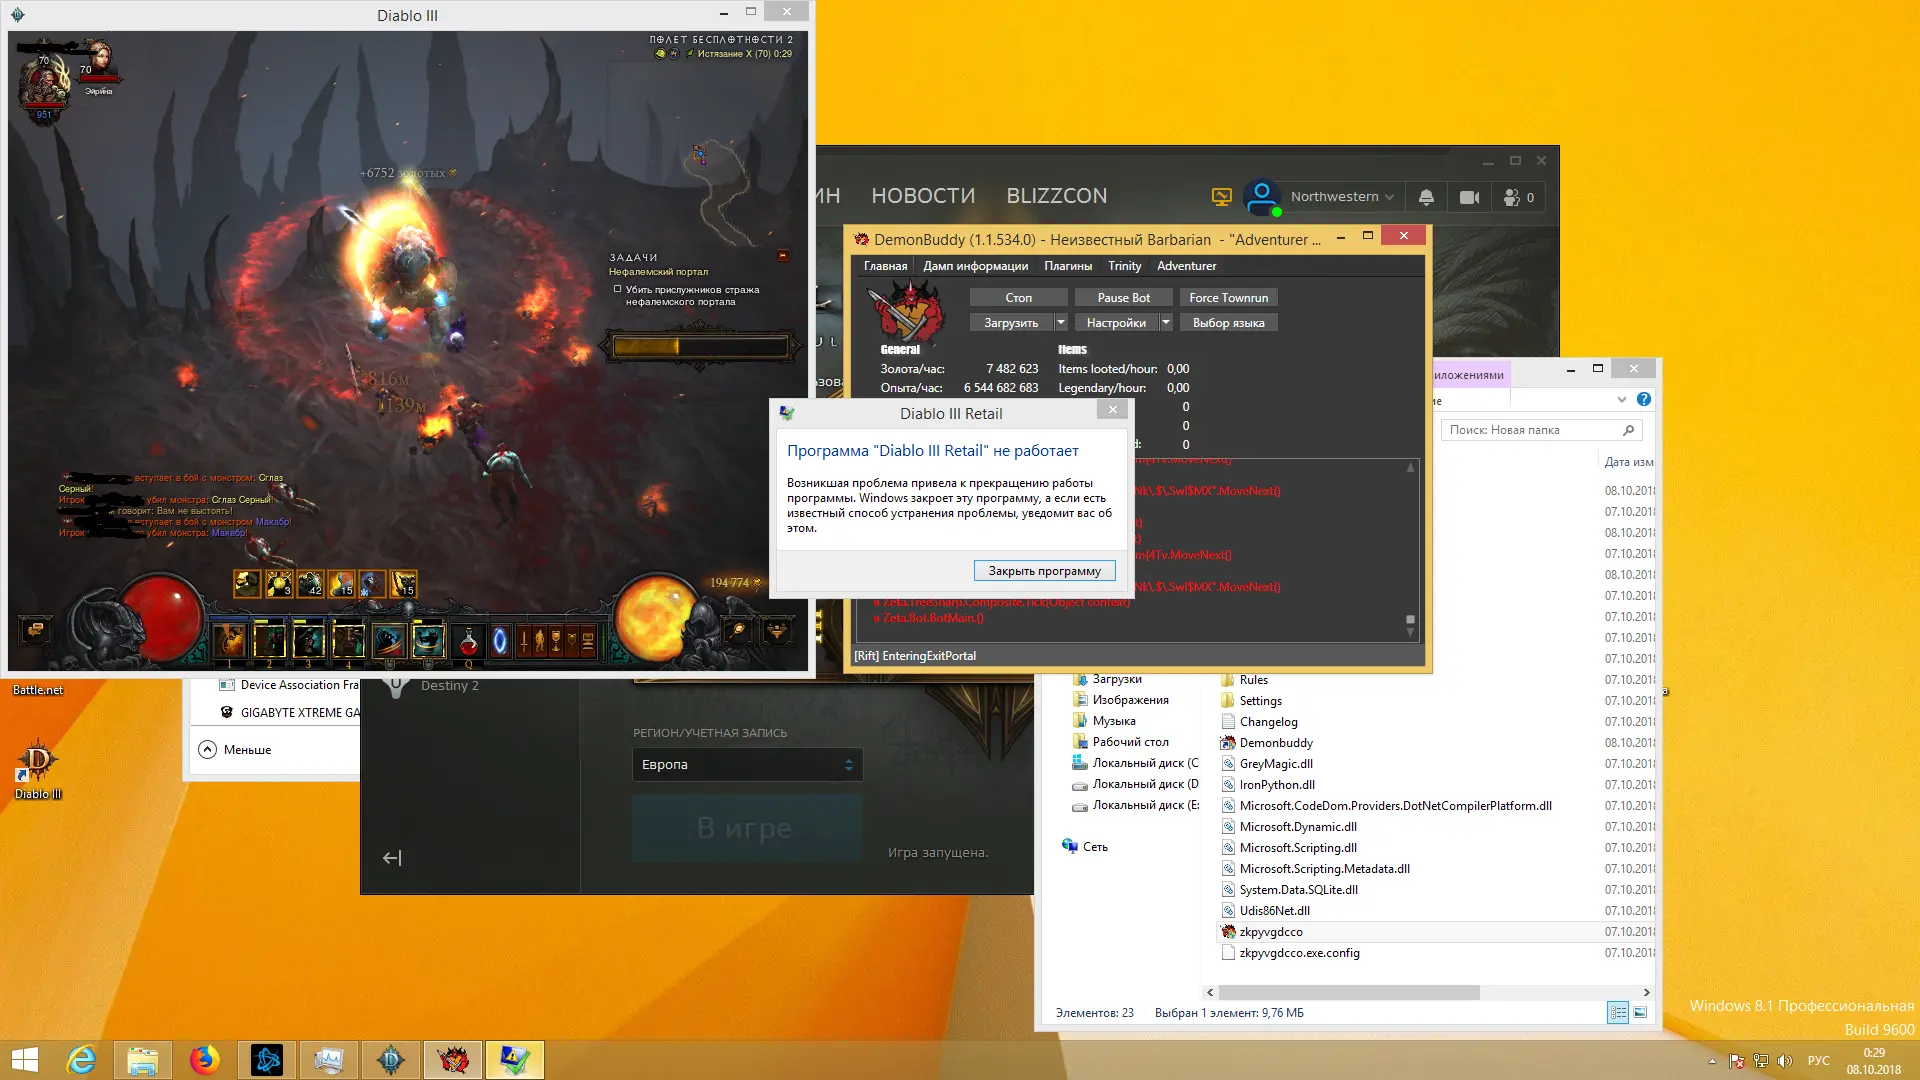Click the Закрыть программу button
Screen dimensions: 1920x1080
(x=1044, y=571)
